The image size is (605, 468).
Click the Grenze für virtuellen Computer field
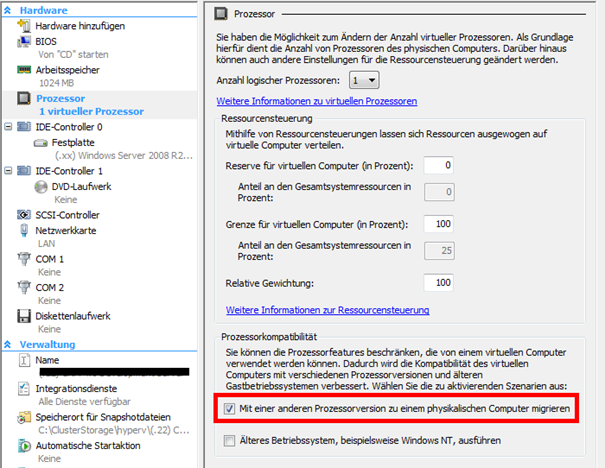[x=439, y=224]
